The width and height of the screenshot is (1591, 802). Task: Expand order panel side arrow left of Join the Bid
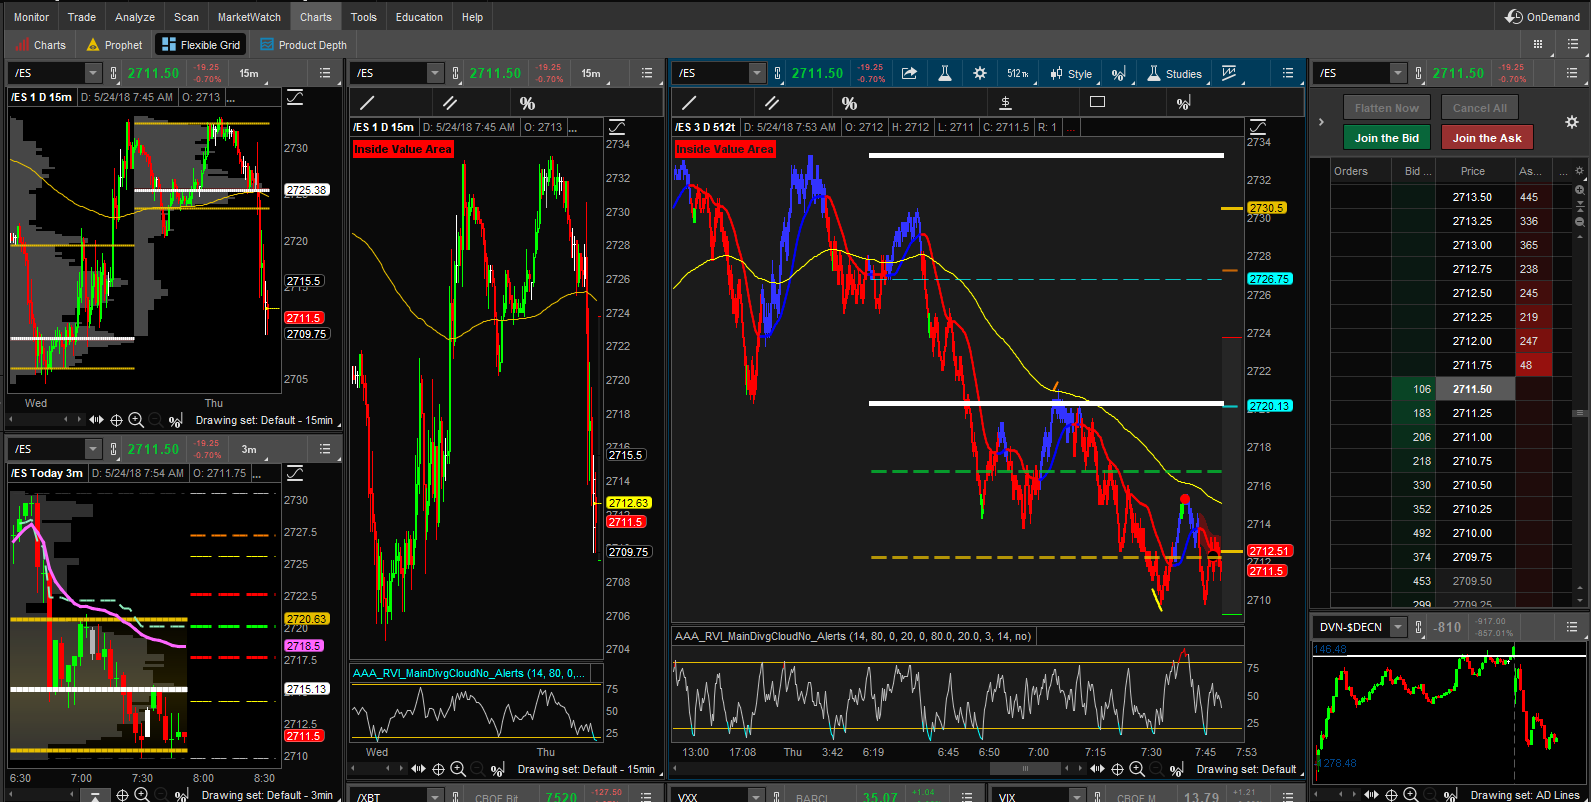click(1321, 122)
